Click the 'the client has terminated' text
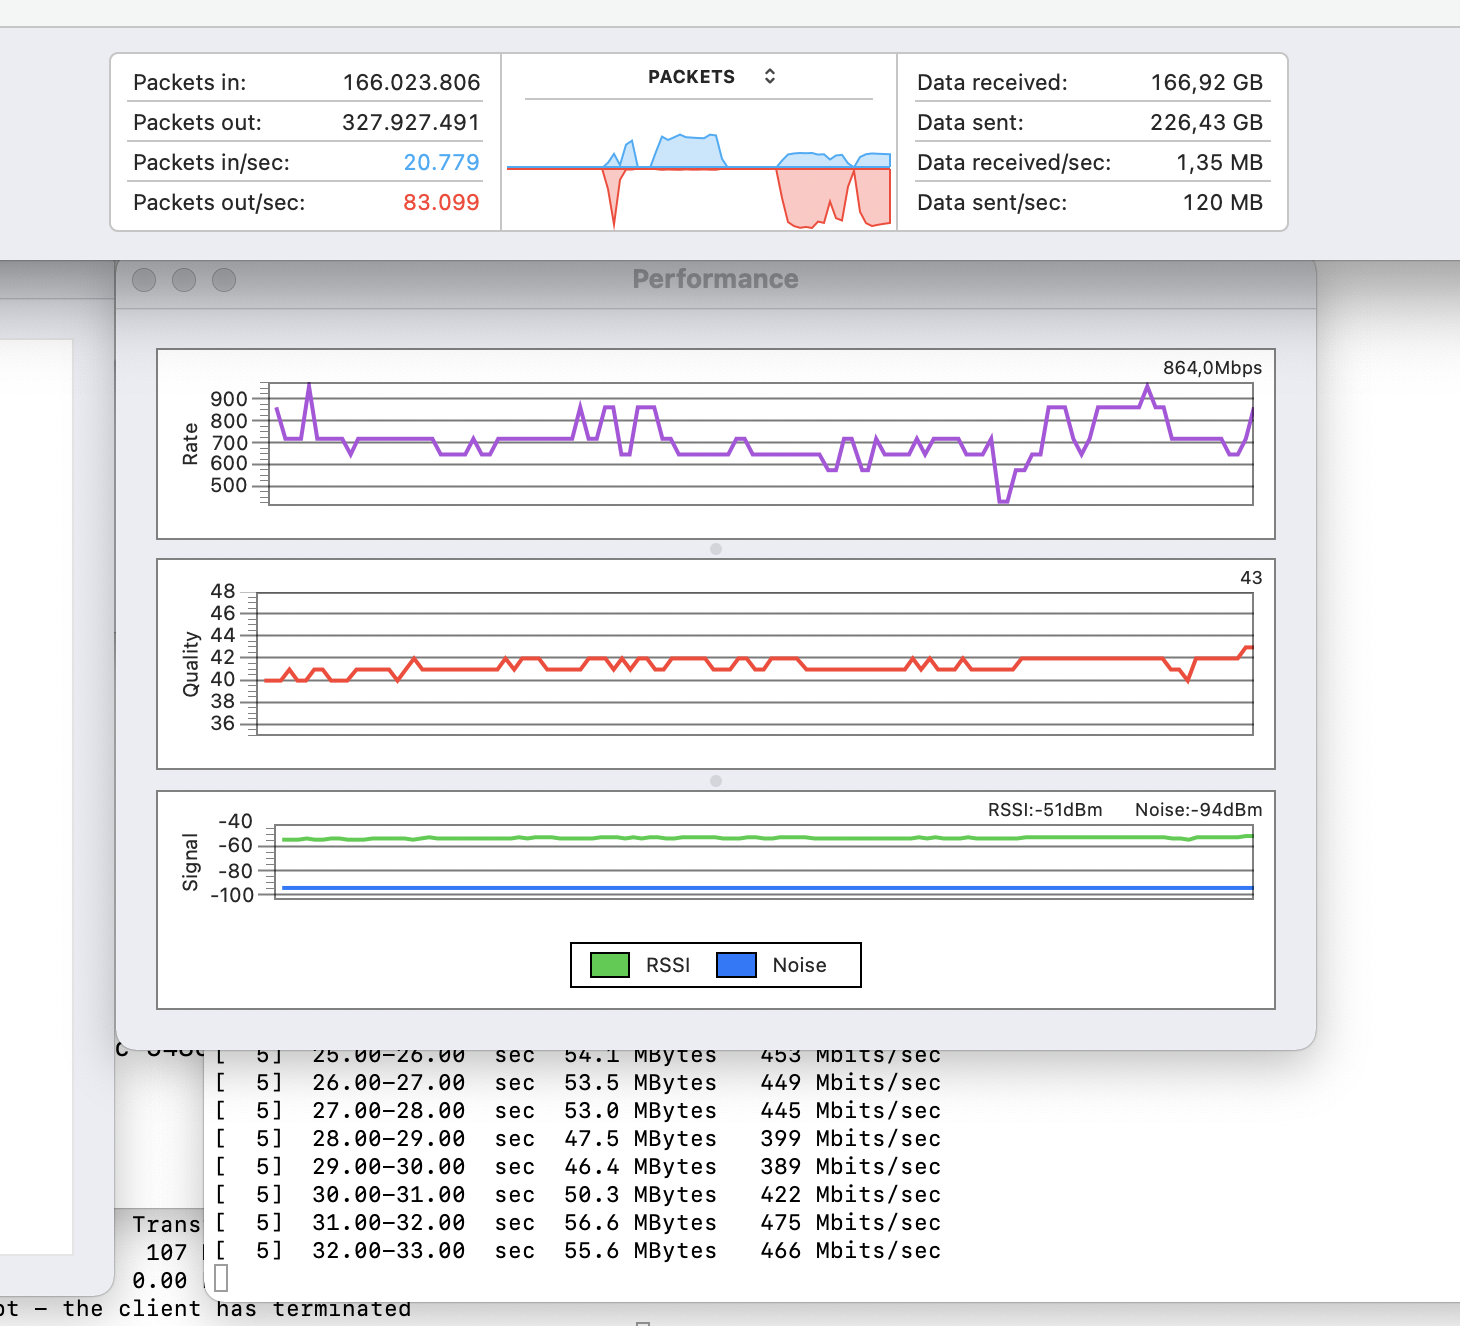This screenshot has width=1460, height=1326. pos(237,1308)
